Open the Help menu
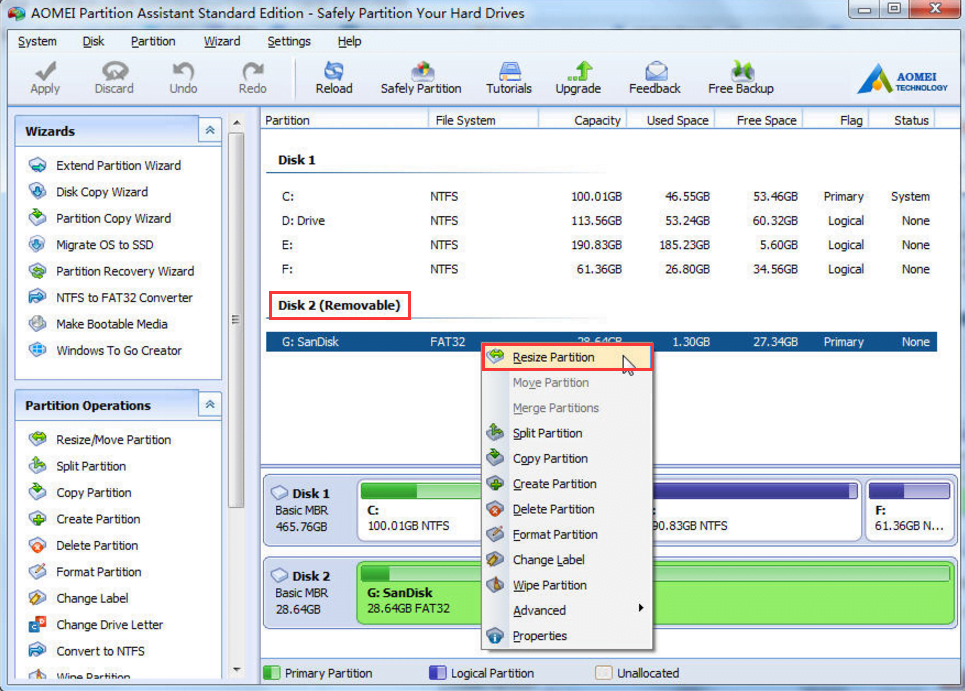Screen dimensions: 965x691 pos(350,41)
